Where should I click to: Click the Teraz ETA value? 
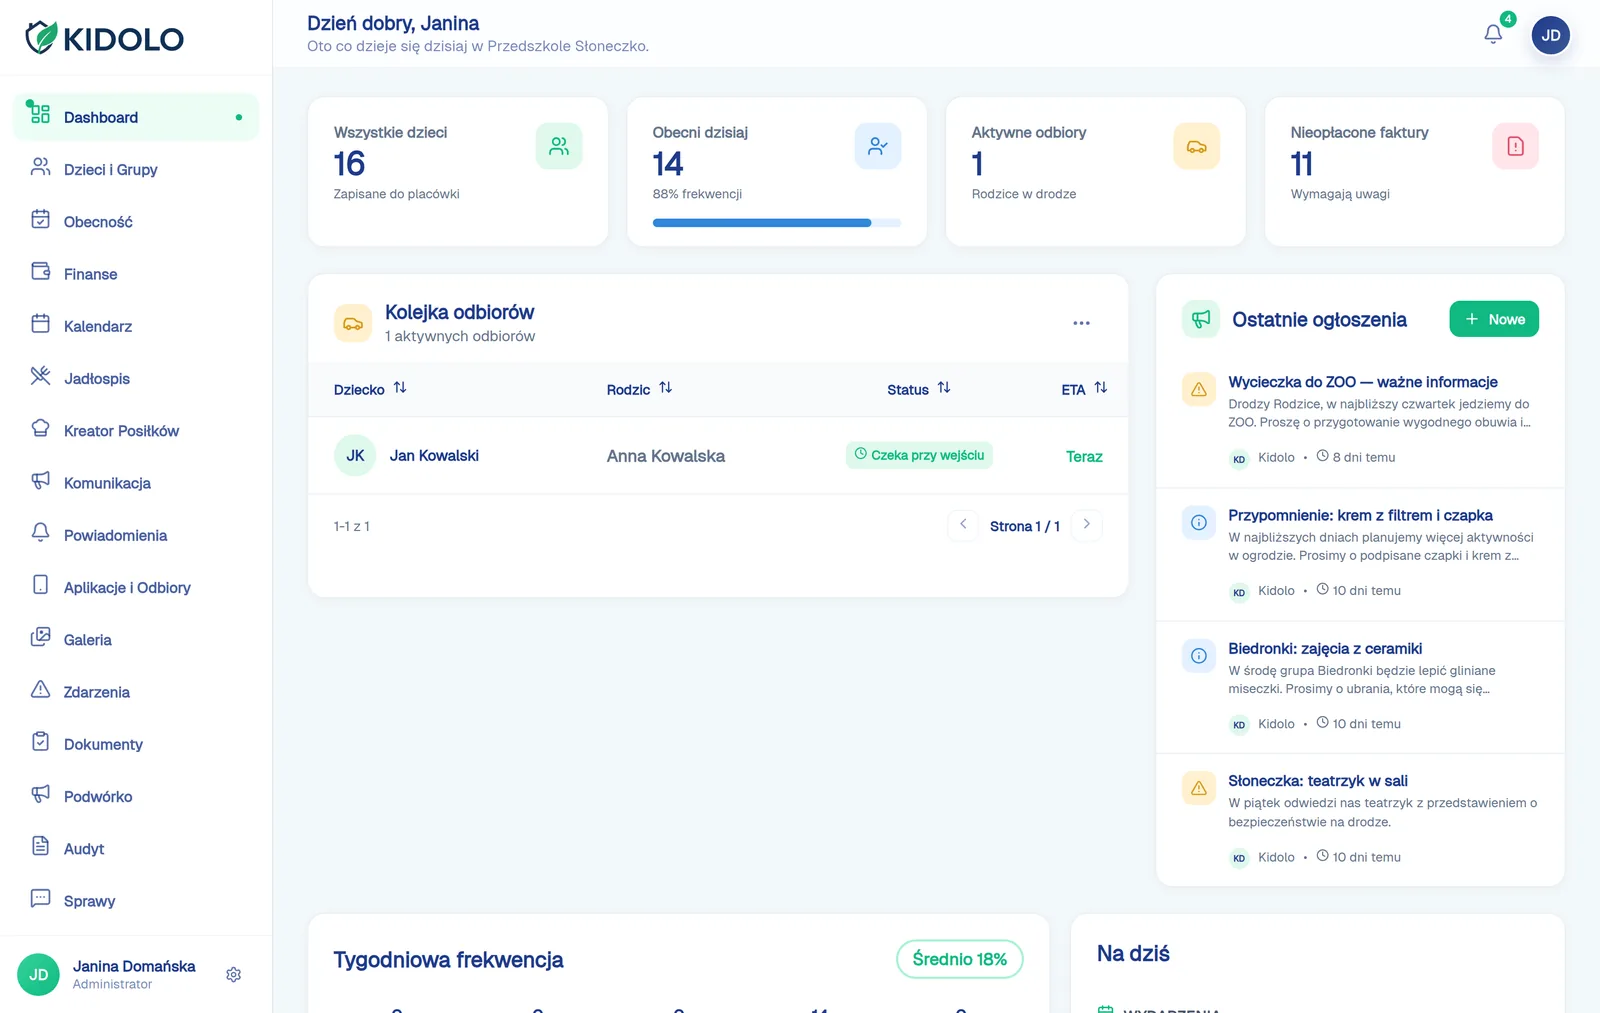coord(1084,456)
